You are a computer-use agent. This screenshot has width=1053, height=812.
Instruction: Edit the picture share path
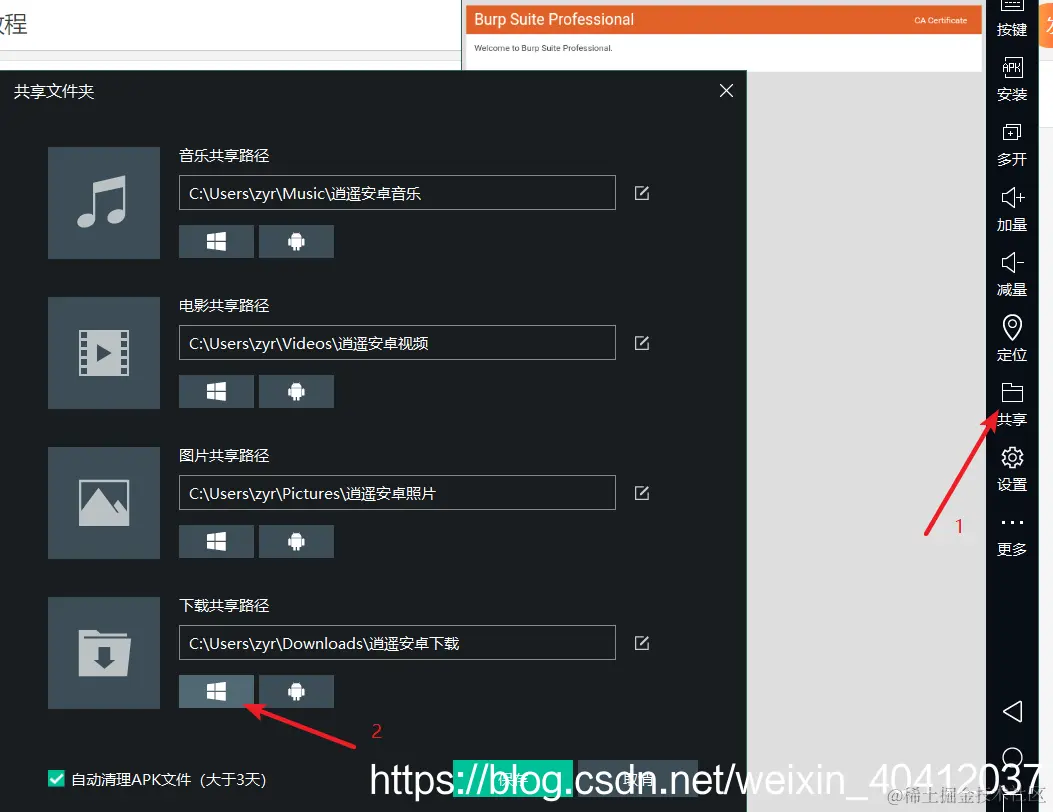(641, 493)
